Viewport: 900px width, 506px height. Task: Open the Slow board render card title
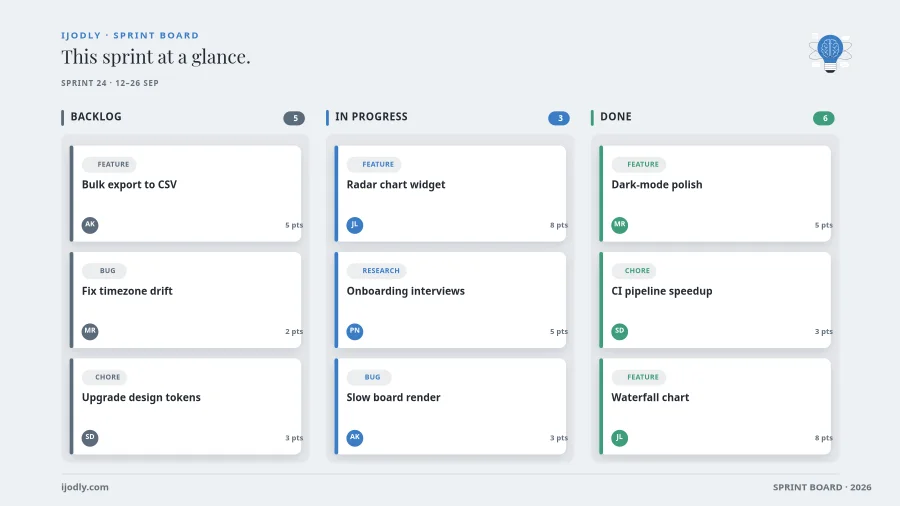[x=393, y=397]
